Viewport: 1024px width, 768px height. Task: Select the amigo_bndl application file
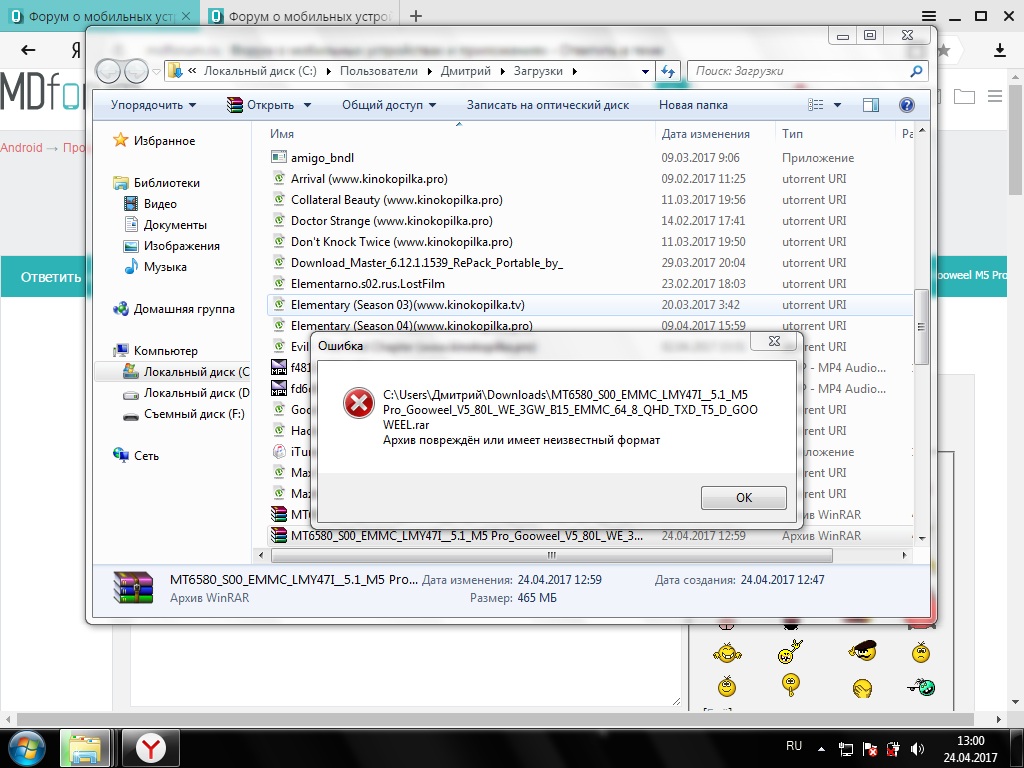(x=322, y=158)
